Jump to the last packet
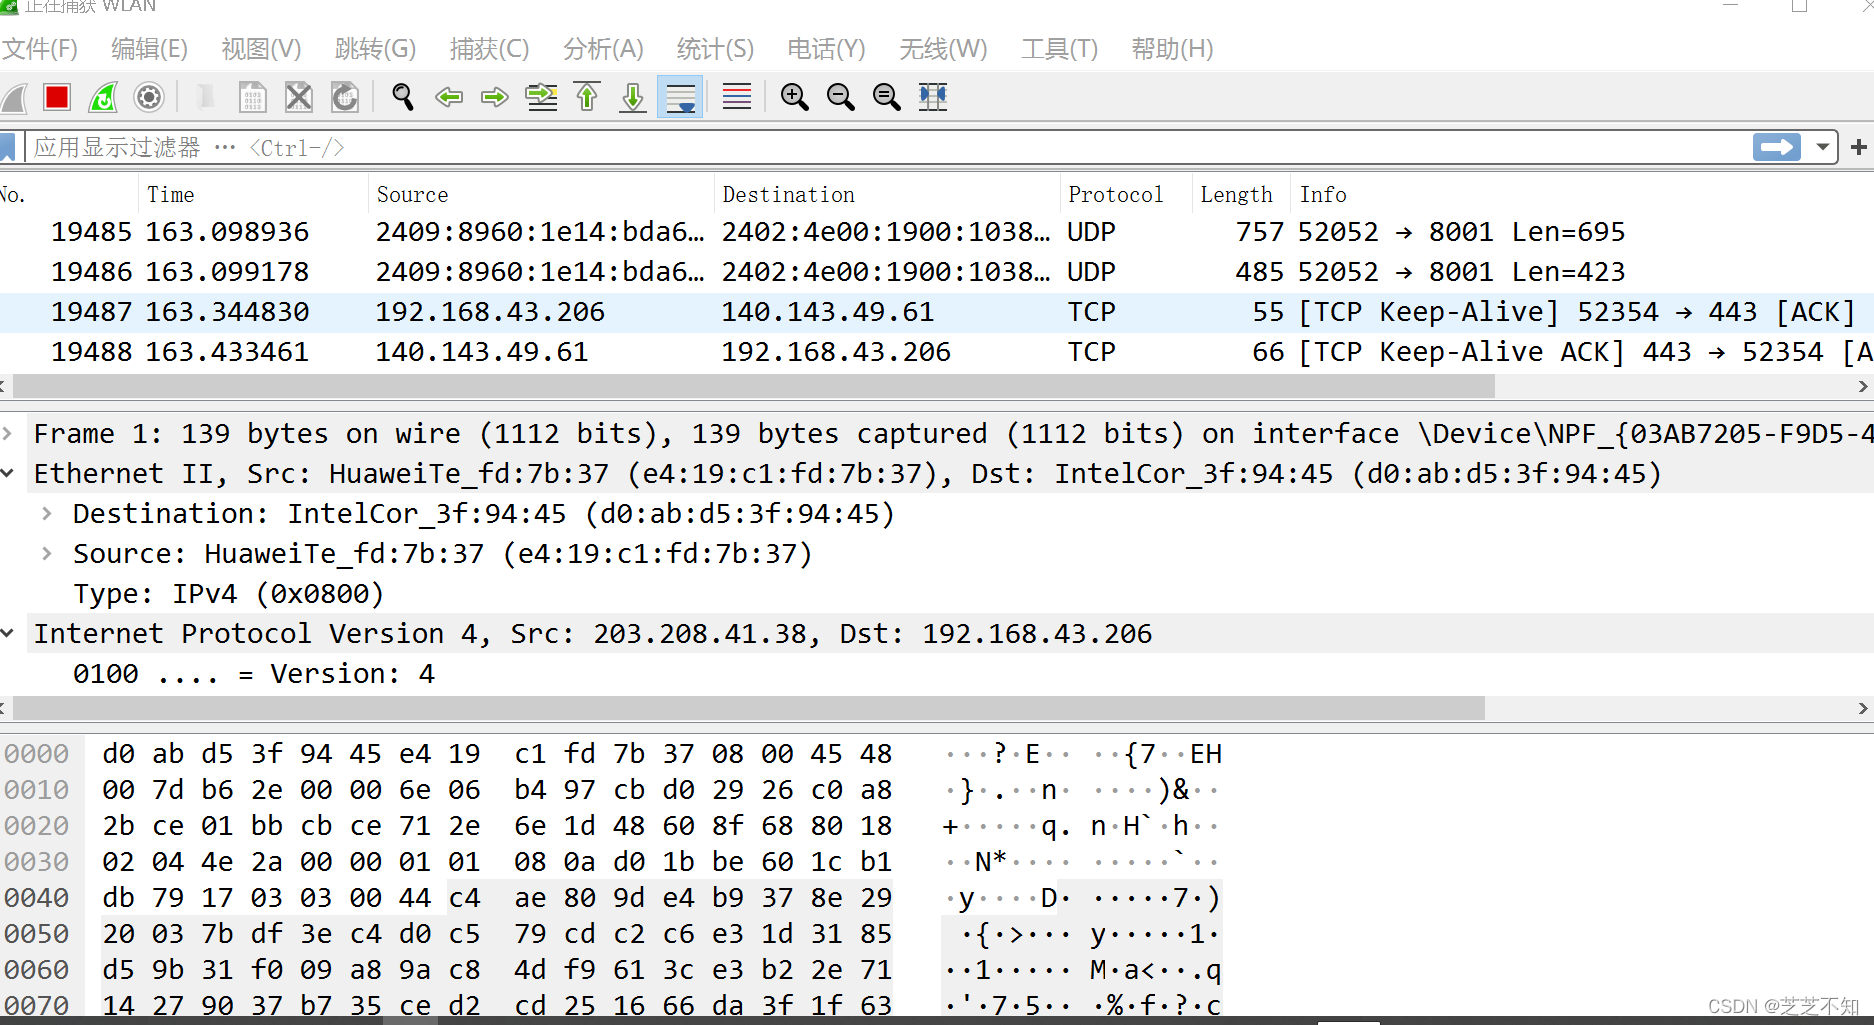 click(633, 97)
